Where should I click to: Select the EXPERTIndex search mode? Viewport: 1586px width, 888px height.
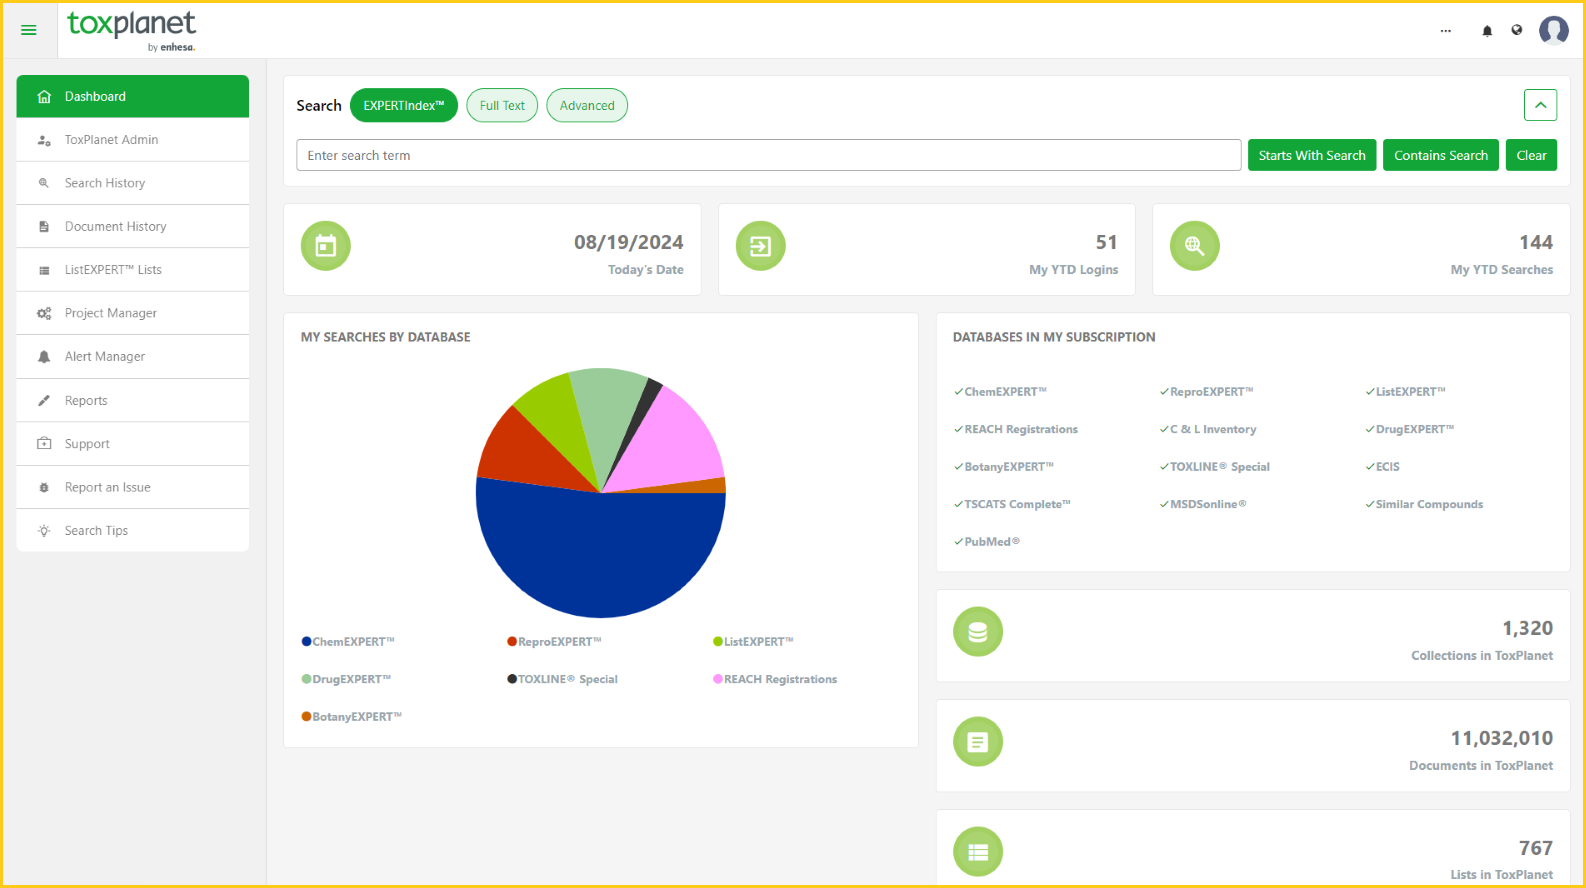[403, 106]
